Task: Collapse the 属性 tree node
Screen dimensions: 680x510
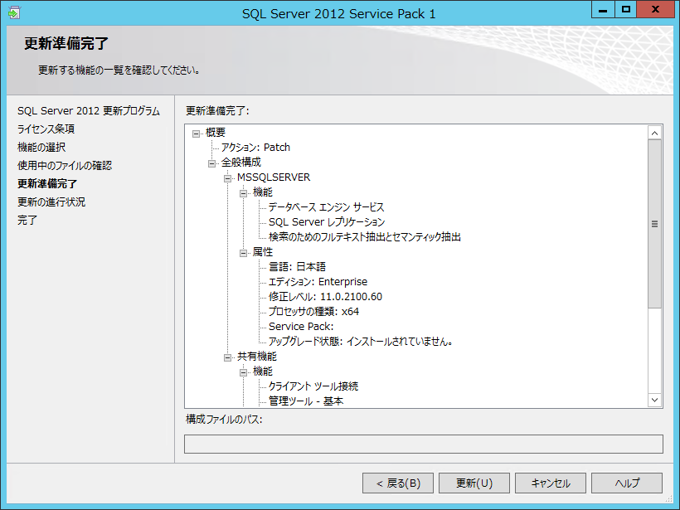Action: [x=243, y=253]
